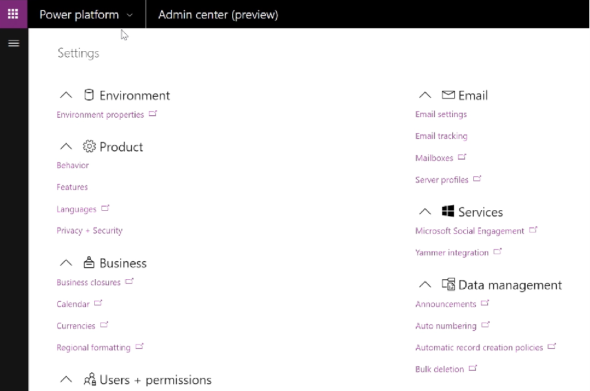Open the Yammer integration link

click(452, 253)
